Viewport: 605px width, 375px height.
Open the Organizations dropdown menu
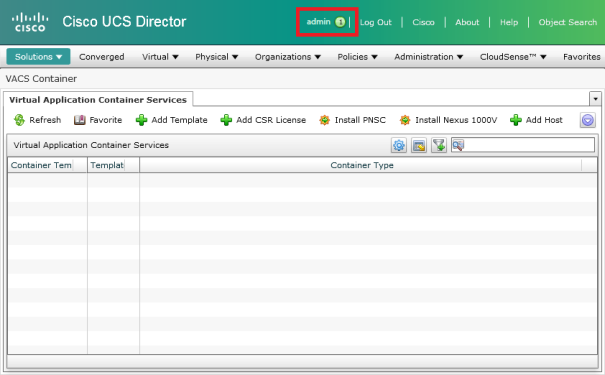287,57
